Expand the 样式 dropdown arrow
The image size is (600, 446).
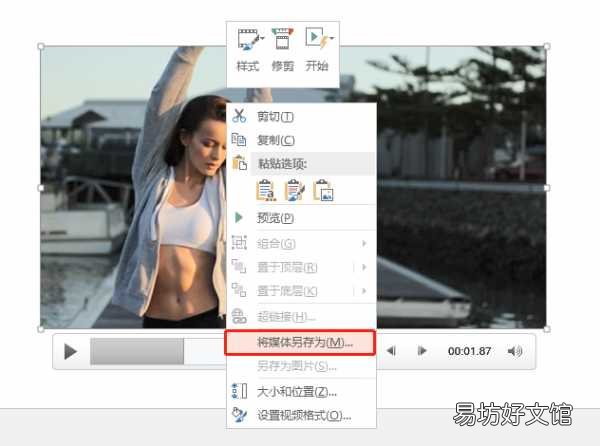click(x=262, y=38)
